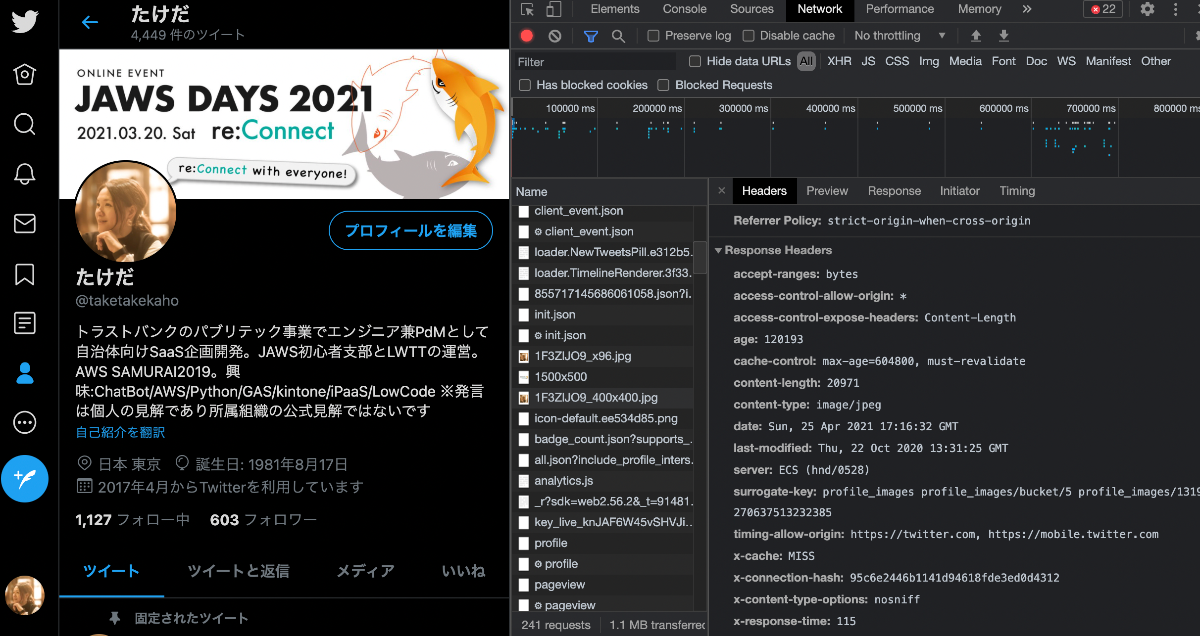The height and width of the screenshot is (636, 1200).
Task: Clear the network log
Action: pyautogui.click(x=555, y=36)
